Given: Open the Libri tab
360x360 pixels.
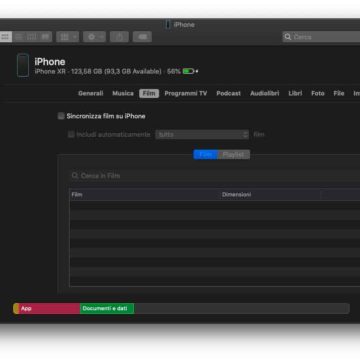Looking at the screenshot, I should (295, 93).
